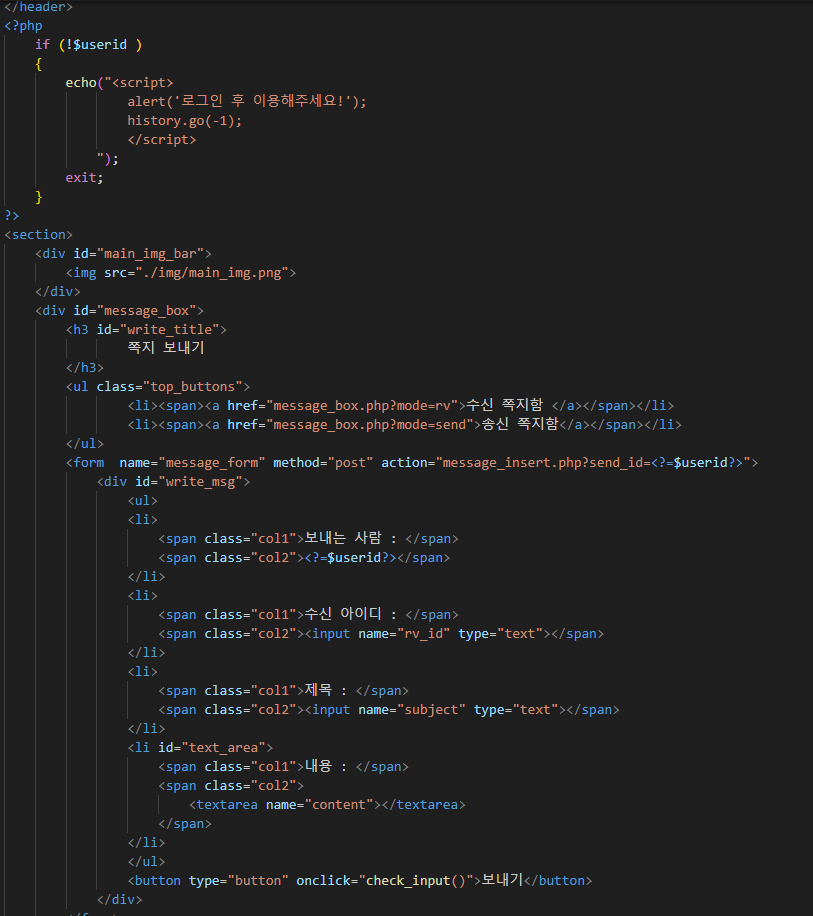Click the '제목 :' span line
Image resolution: width=813 pixels, height=916 pixels.
tap(283, 690)
